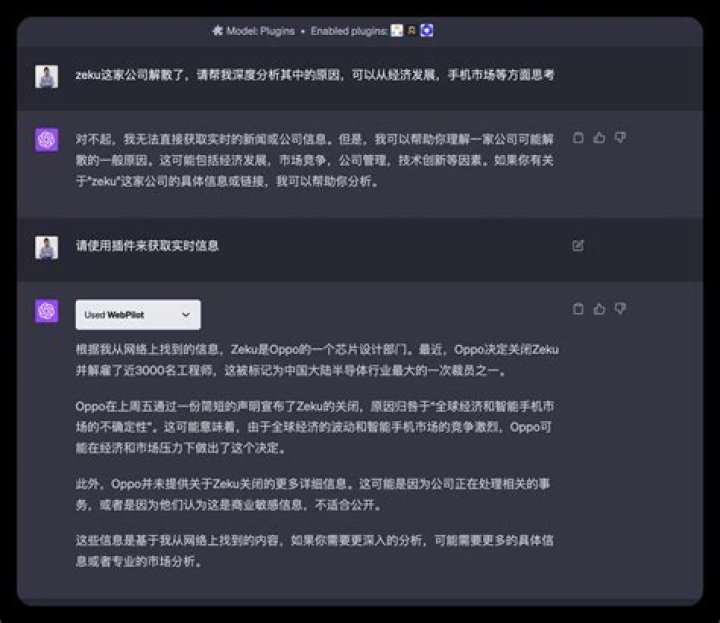This screenshot has height=623, width=720.
Task: Copy the first ChatGPT response
Action: pos(578,138)
